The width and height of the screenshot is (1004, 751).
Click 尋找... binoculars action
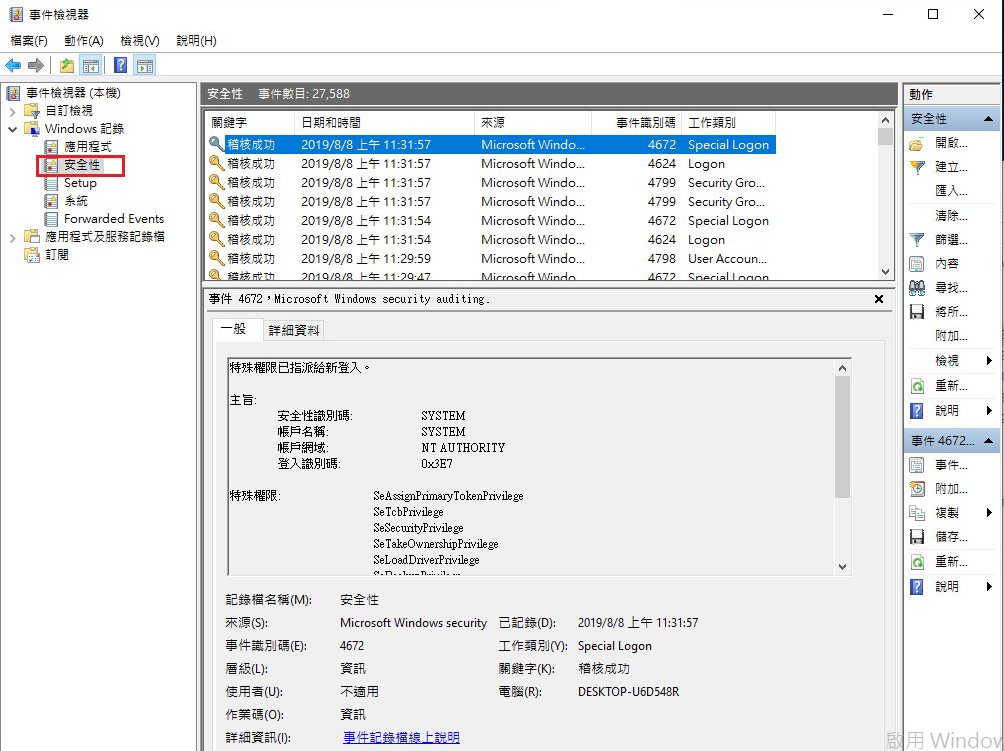click(951, 288)
